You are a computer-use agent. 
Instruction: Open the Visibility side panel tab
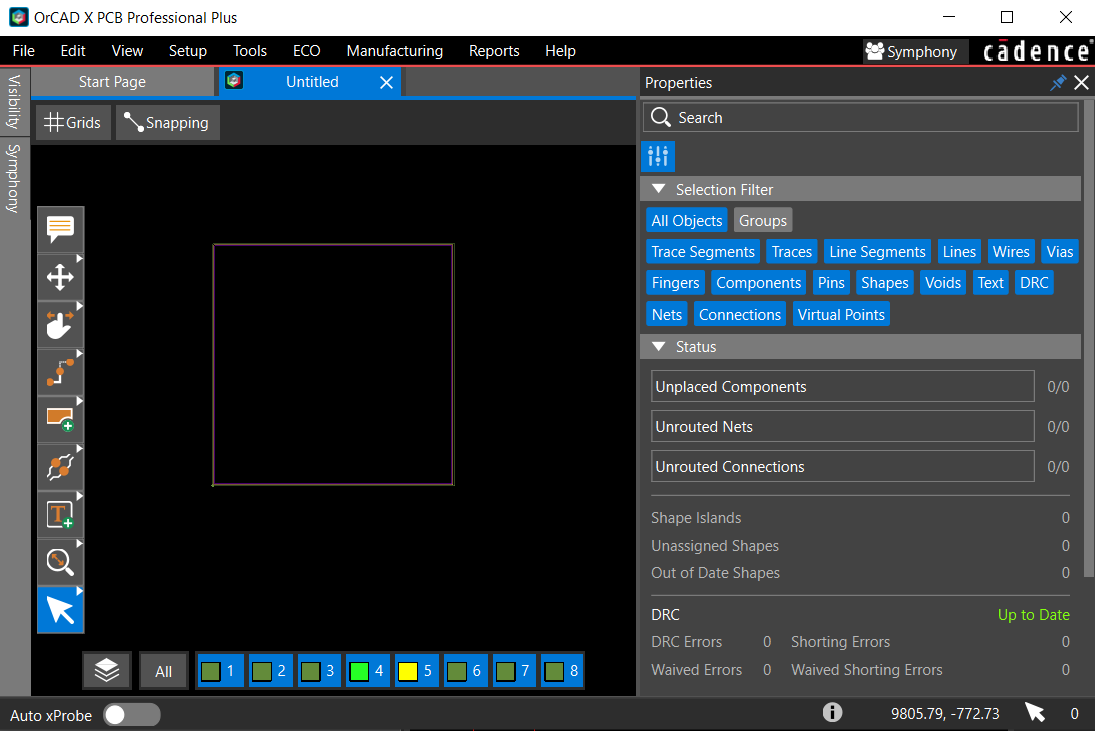tap(14, 102)
